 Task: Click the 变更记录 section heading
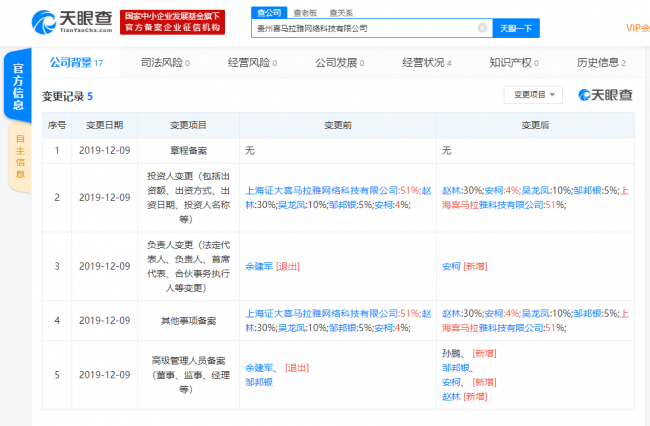coord(67,97)
